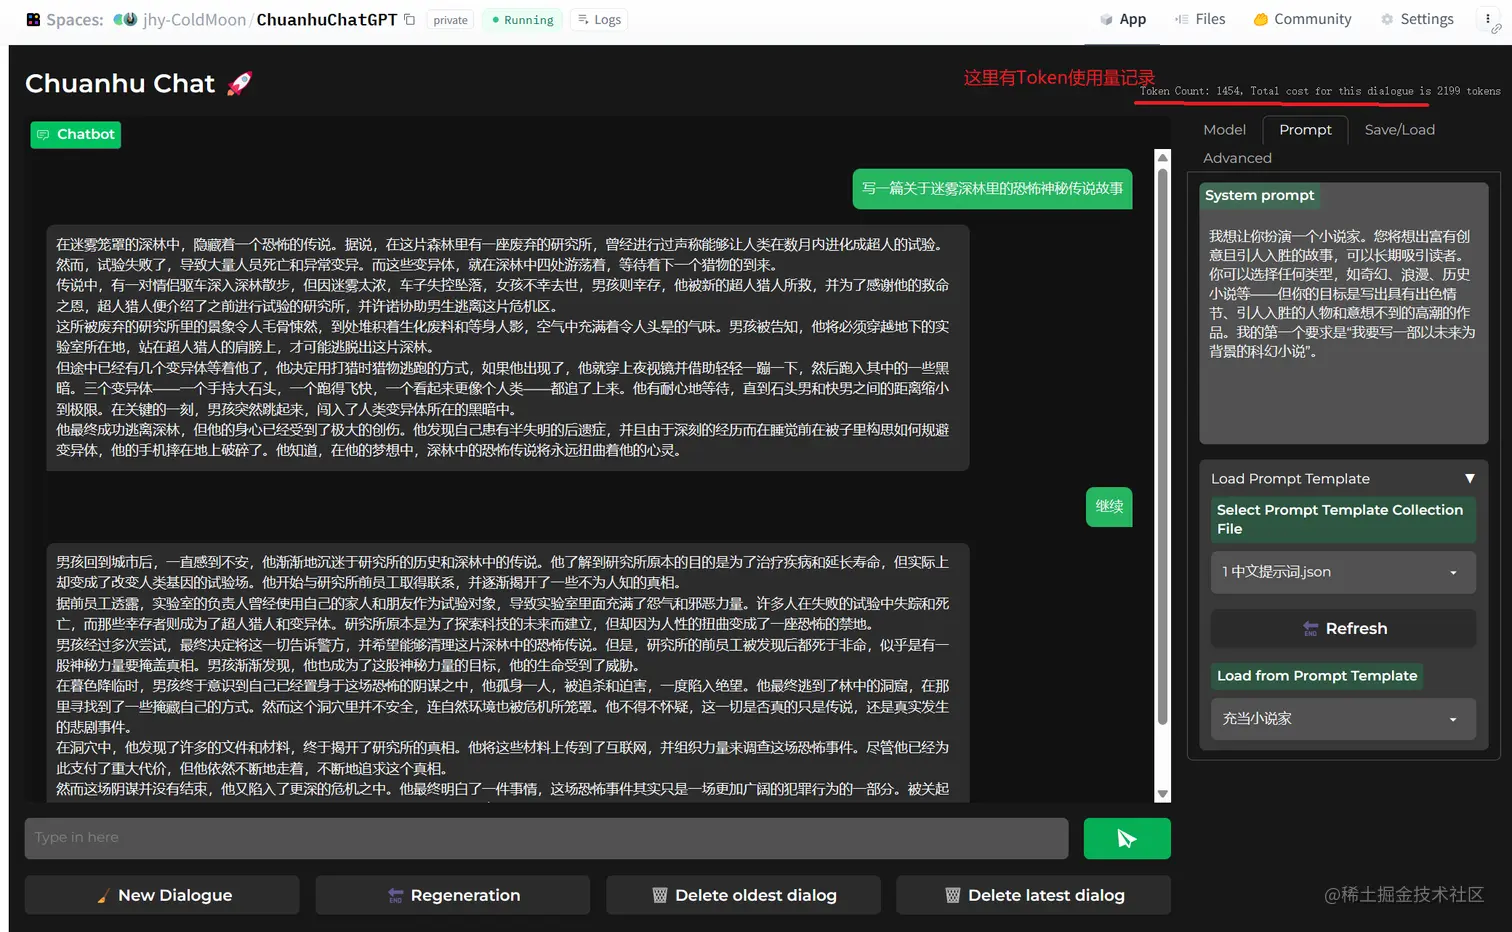Viewport: 1512px width, 932px height.
Task: Open the 充当小说家 template dropdown
Action: (1343, 719)
